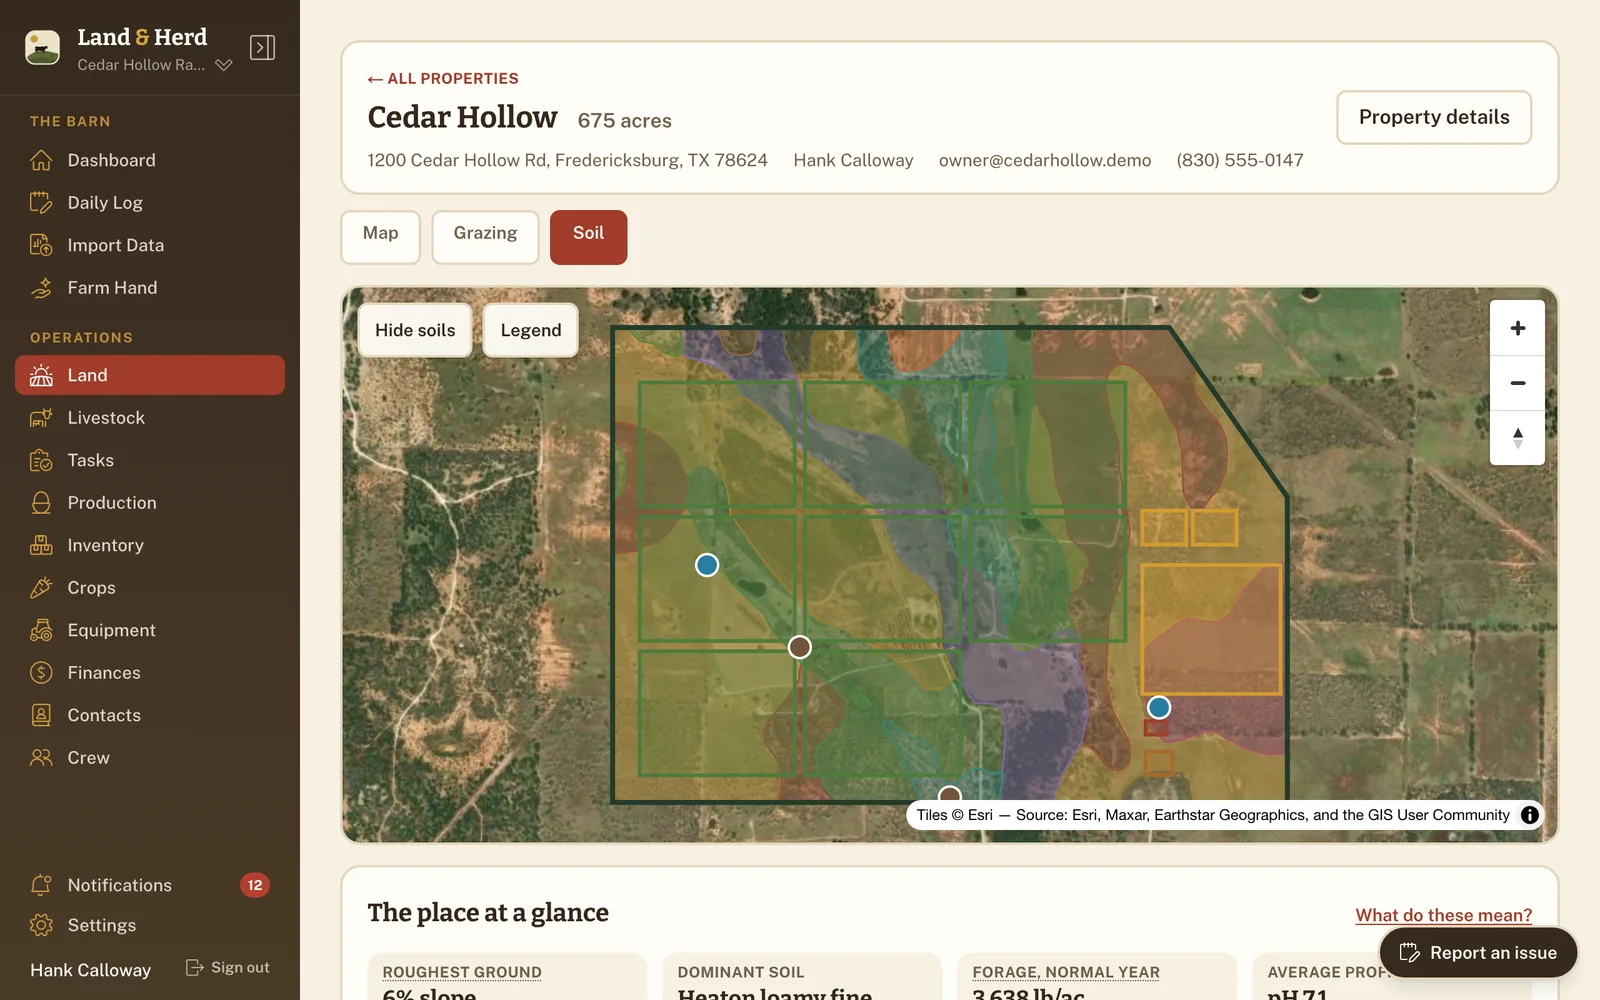Click the Notifications bell icon
1600x1000 pixels.
[x=41, y=885]
